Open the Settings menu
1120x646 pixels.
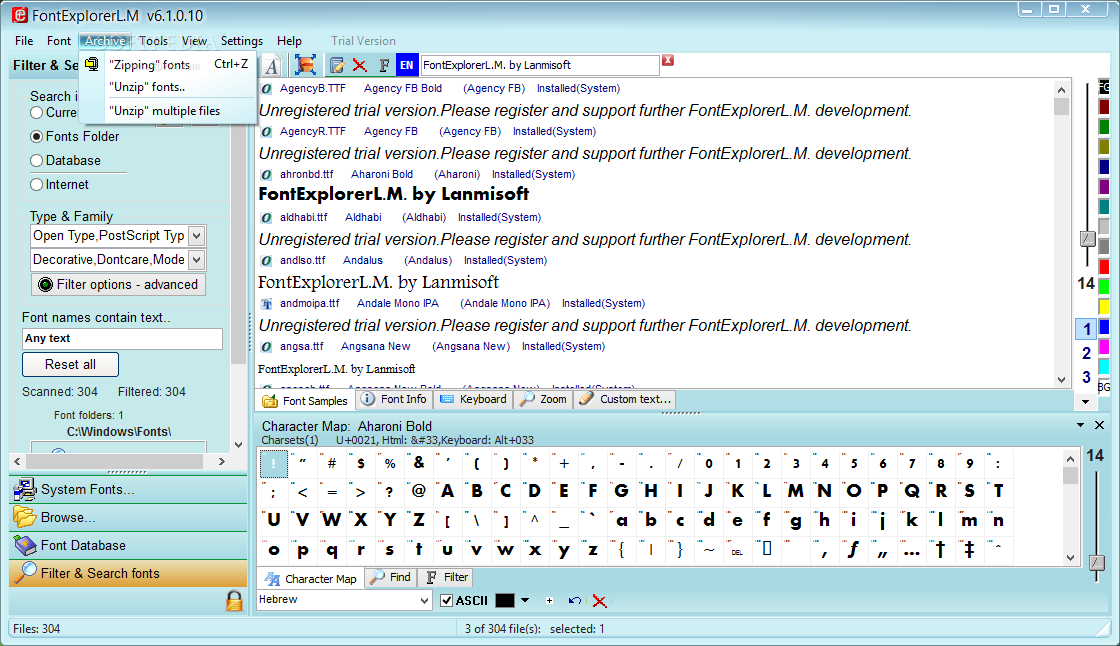241,41
